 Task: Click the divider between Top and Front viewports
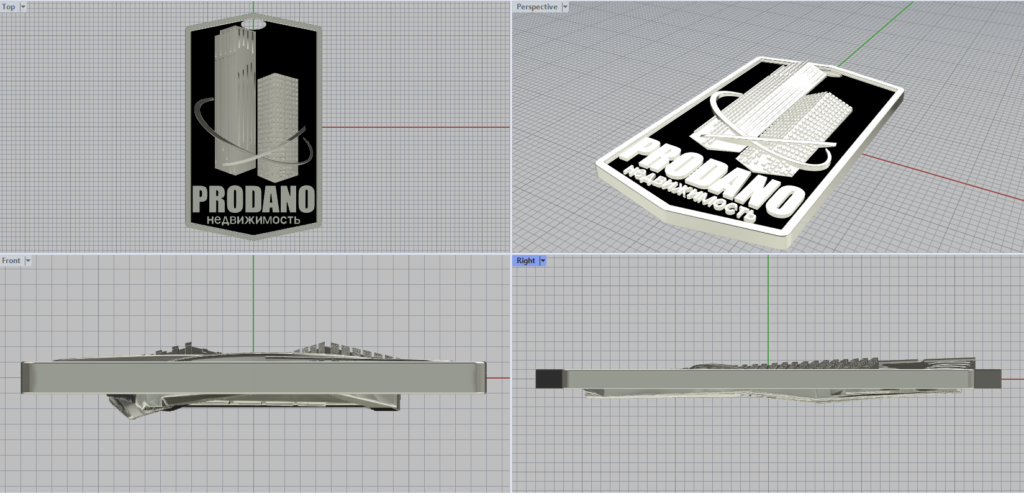pos(255,252)
